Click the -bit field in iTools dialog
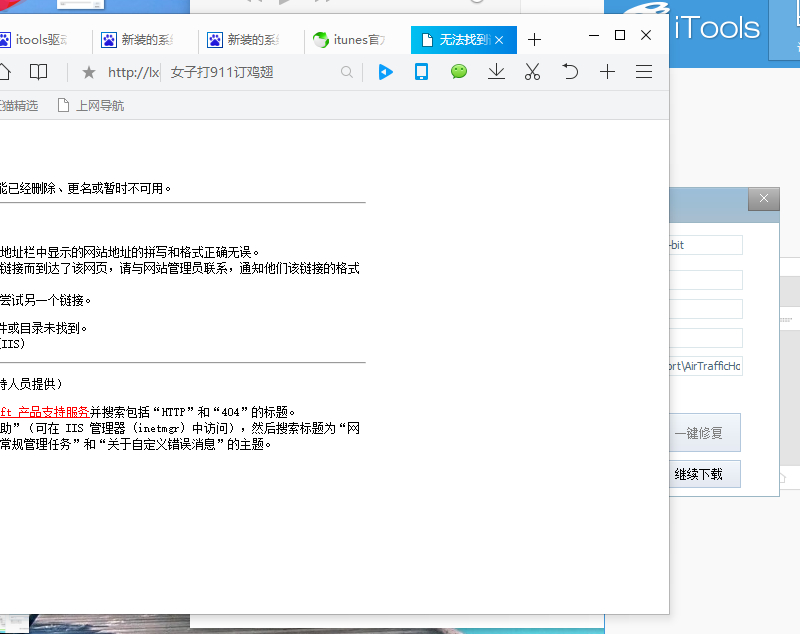This screenshot has width=800, height=634. [706, 245]
